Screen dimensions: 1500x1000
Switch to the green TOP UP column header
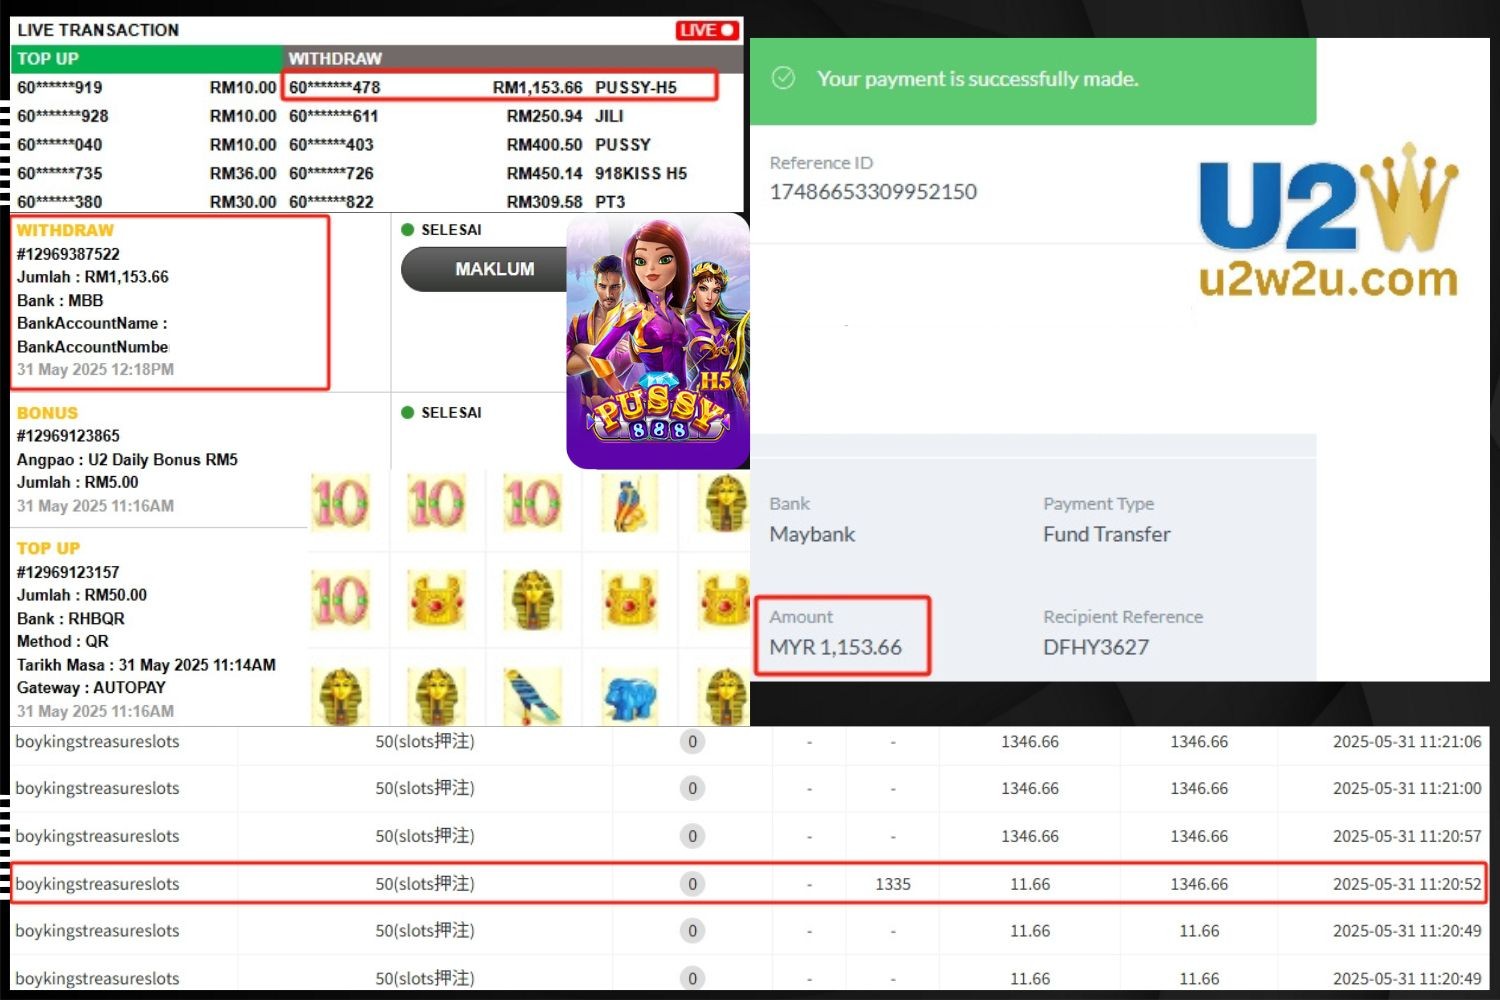(146, 59)
